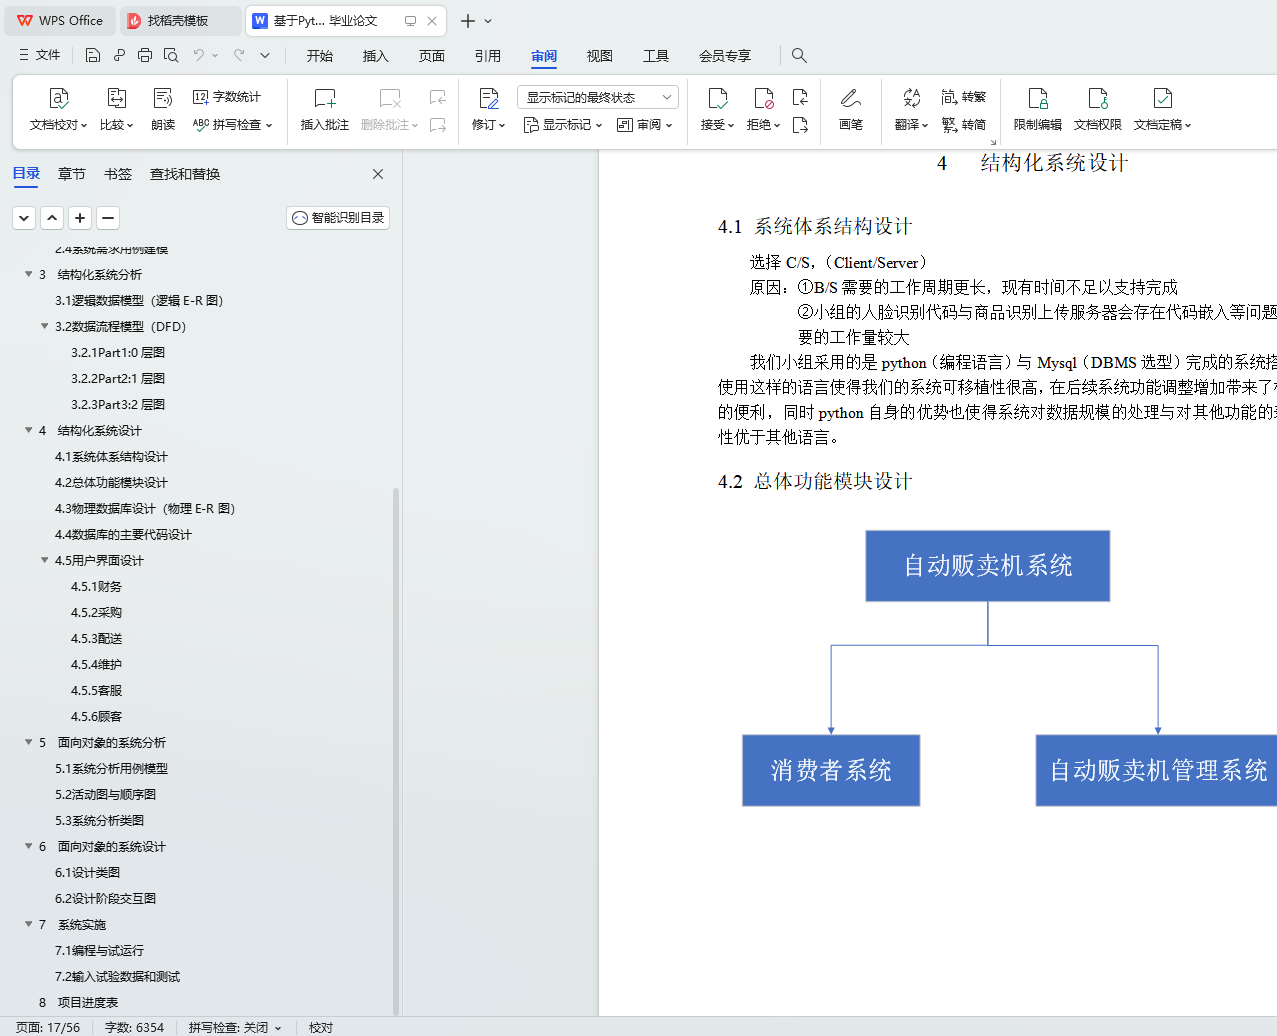Screen dimensions: 1277x1036
Task: Collapse the 5 面向对象的系统分析 section
Action: [28, 742]
